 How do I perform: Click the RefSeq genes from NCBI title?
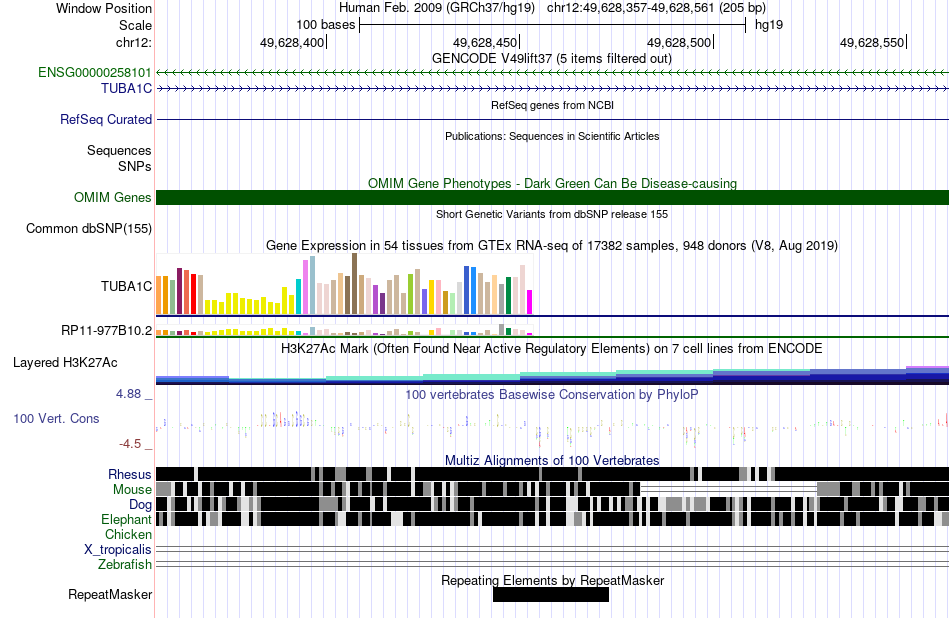553,105
